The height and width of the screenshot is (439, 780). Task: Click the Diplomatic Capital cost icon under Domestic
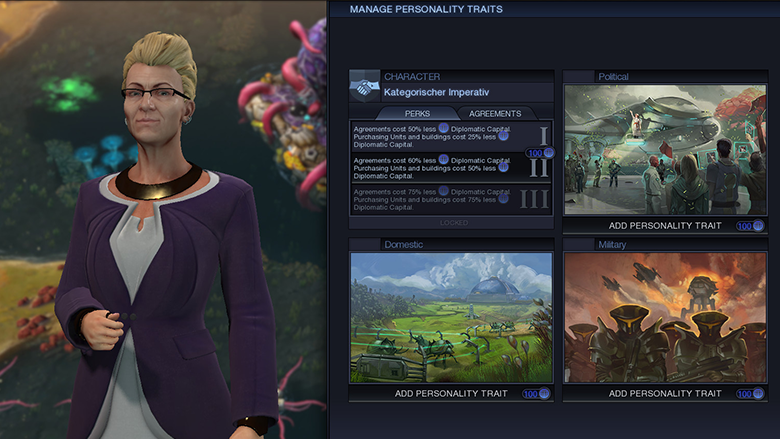click(x=544, y=394)
